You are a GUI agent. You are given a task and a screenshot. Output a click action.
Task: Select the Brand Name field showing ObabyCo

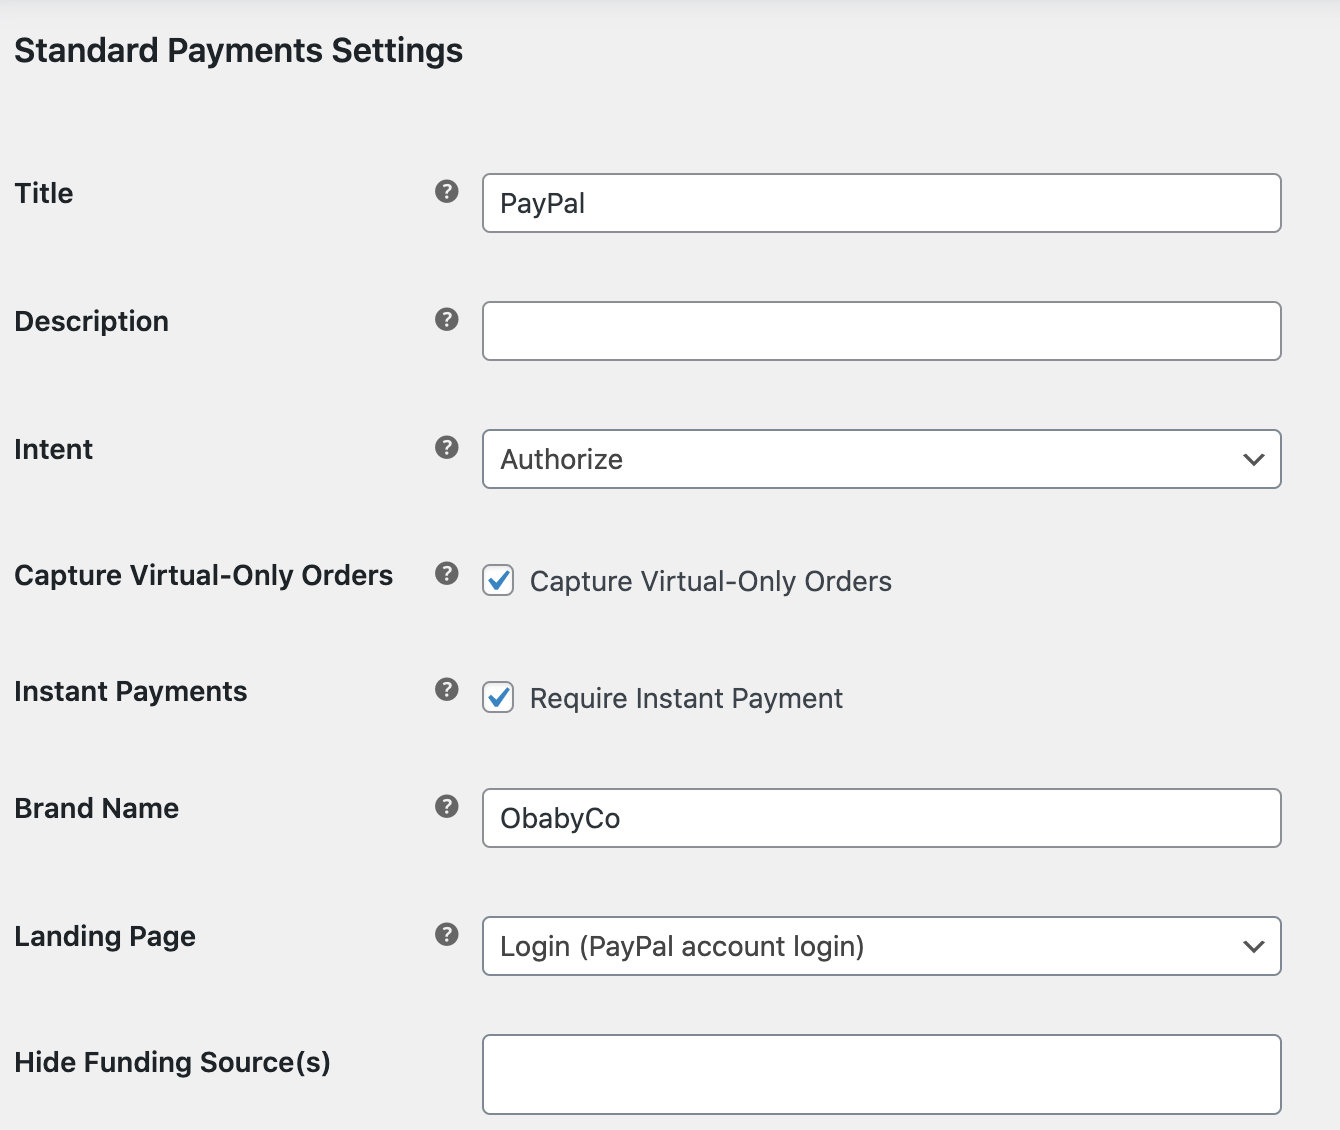coord(880,818)
